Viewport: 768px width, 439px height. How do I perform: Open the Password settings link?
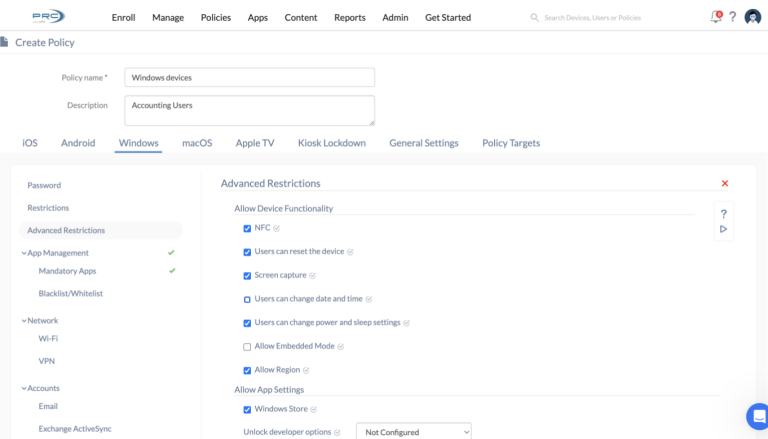(x=44, y=185)
